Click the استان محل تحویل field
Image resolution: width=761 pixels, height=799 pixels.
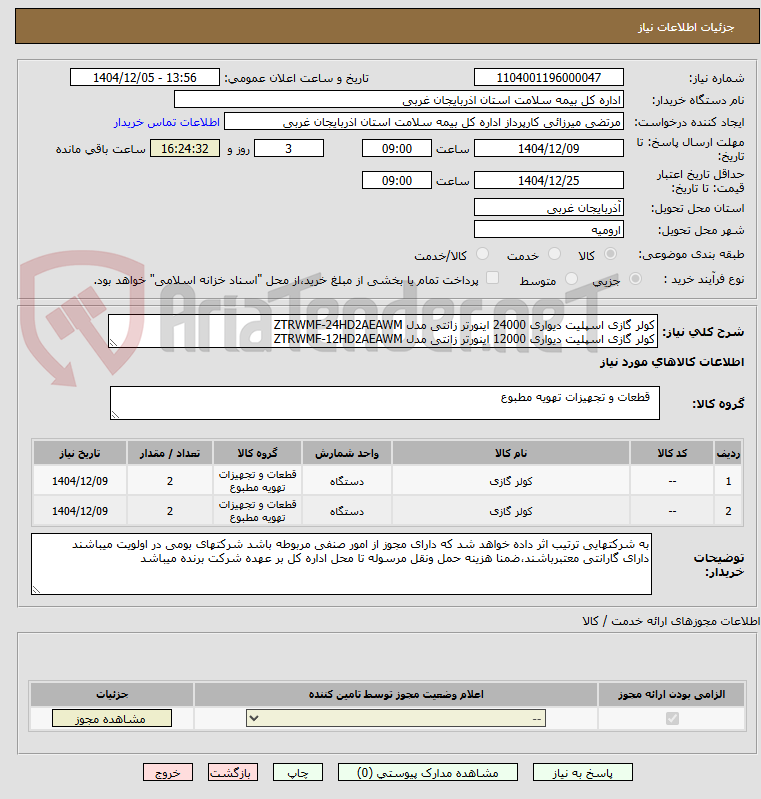pyautogui.click(x=548, y=208)
